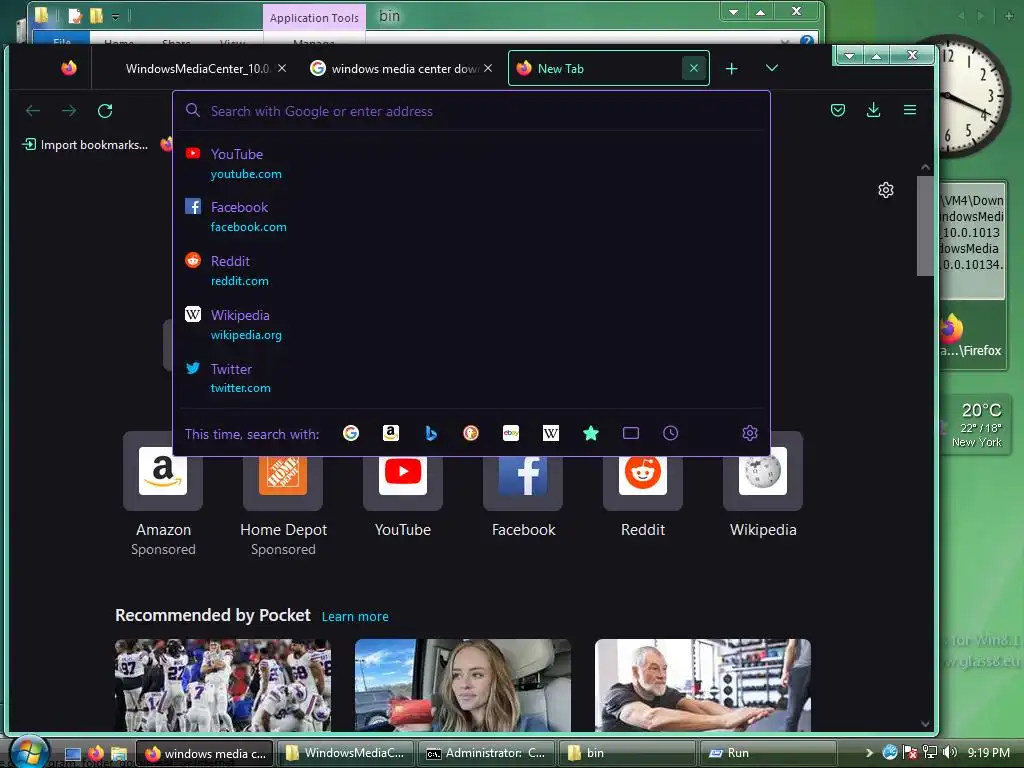Choose the Wikipedia wikipedia.org suggestion
Viewport: 1024px width, 768px height.
point(472,325)
